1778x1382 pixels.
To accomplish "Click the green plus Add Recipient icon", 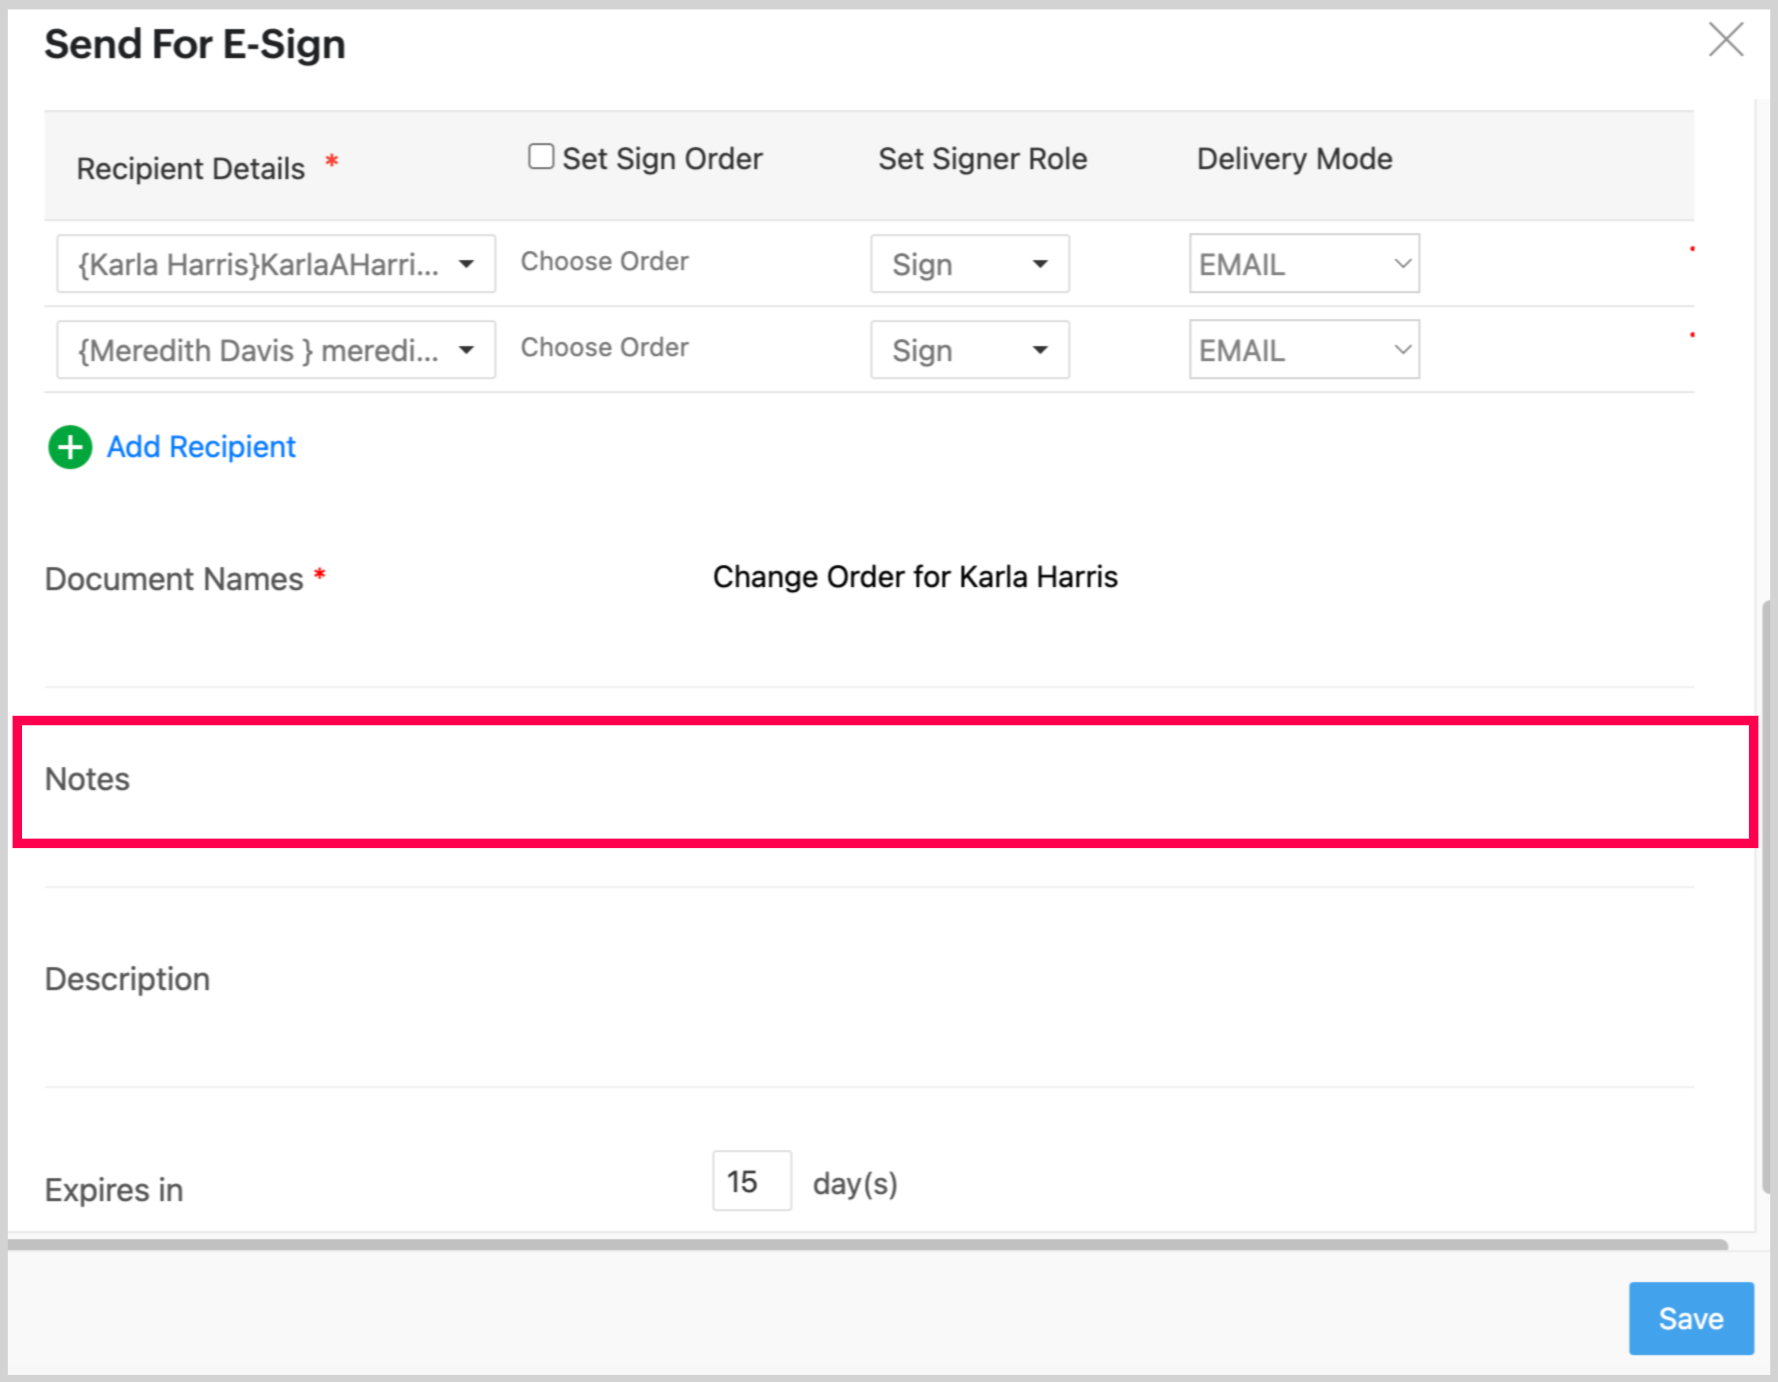I will click(x=70, y=447).
